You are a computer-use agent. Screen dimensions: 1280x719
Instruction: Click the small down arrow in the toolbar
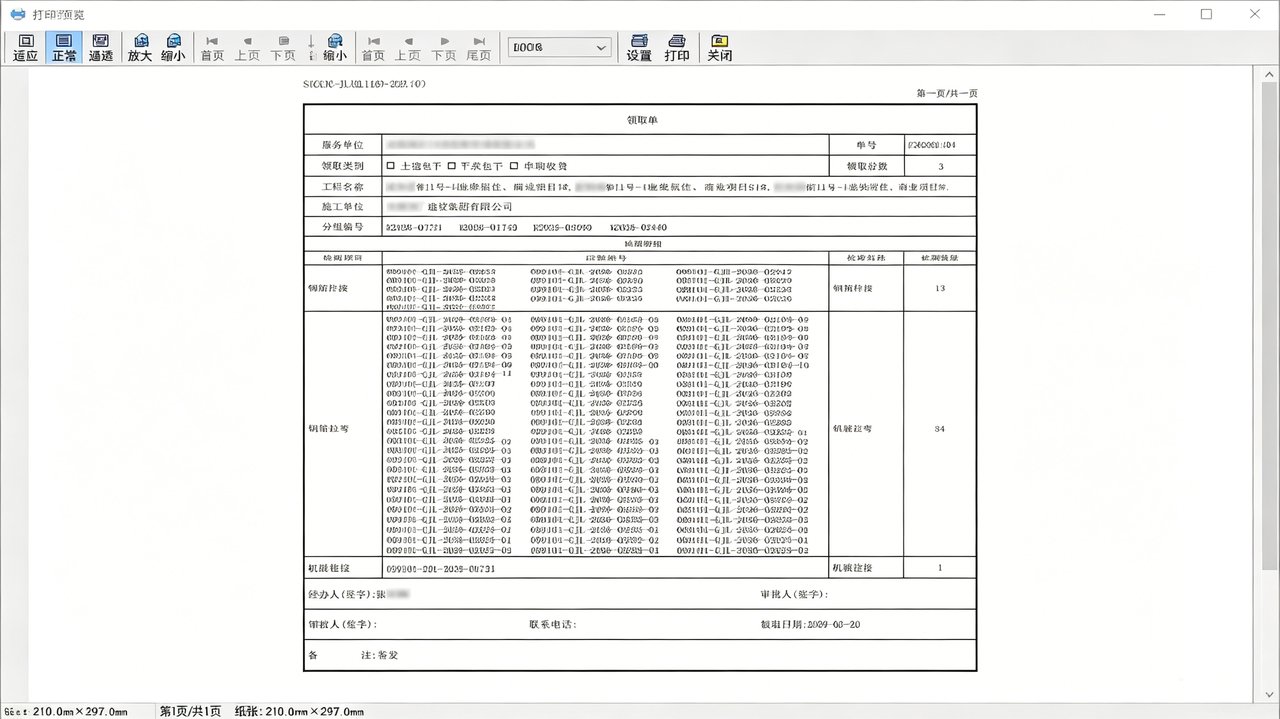coord(311,47)
